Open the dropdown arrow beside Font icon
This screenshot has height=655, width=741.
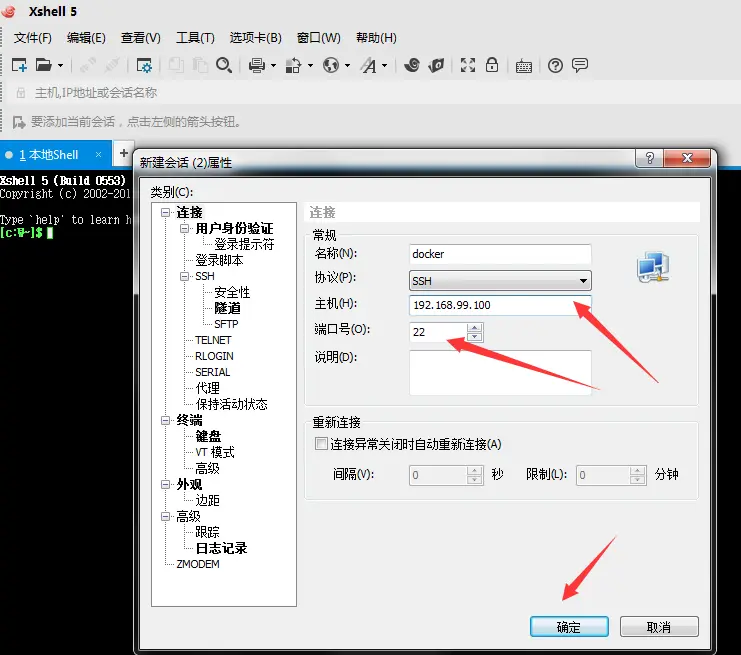[x=385, y=65]
